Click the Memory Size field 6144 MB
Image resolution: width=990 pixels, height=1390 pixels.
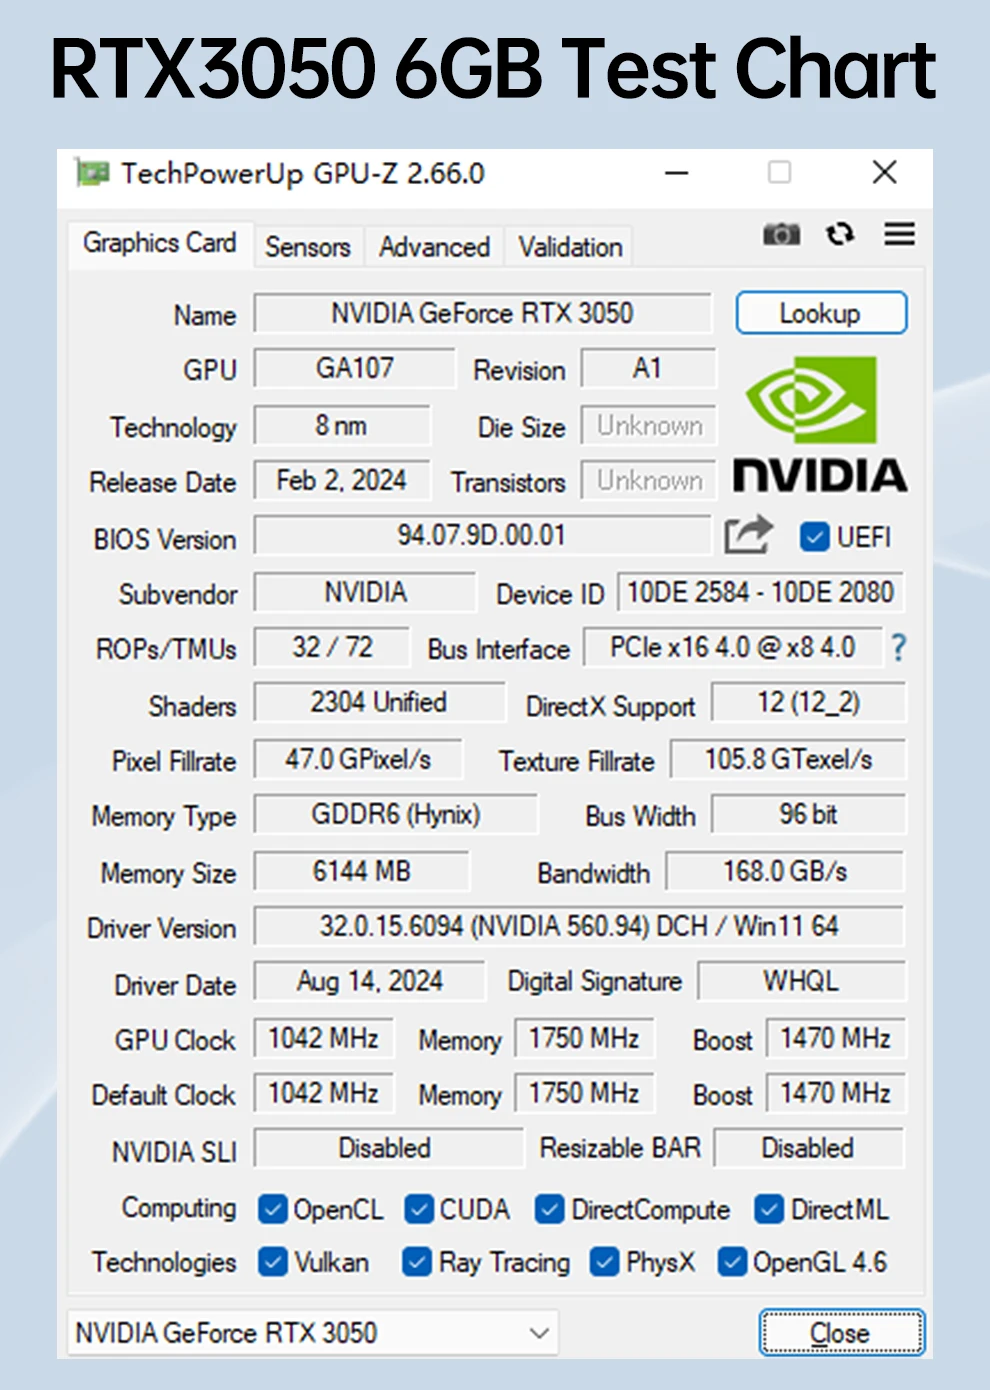(362, 871)
